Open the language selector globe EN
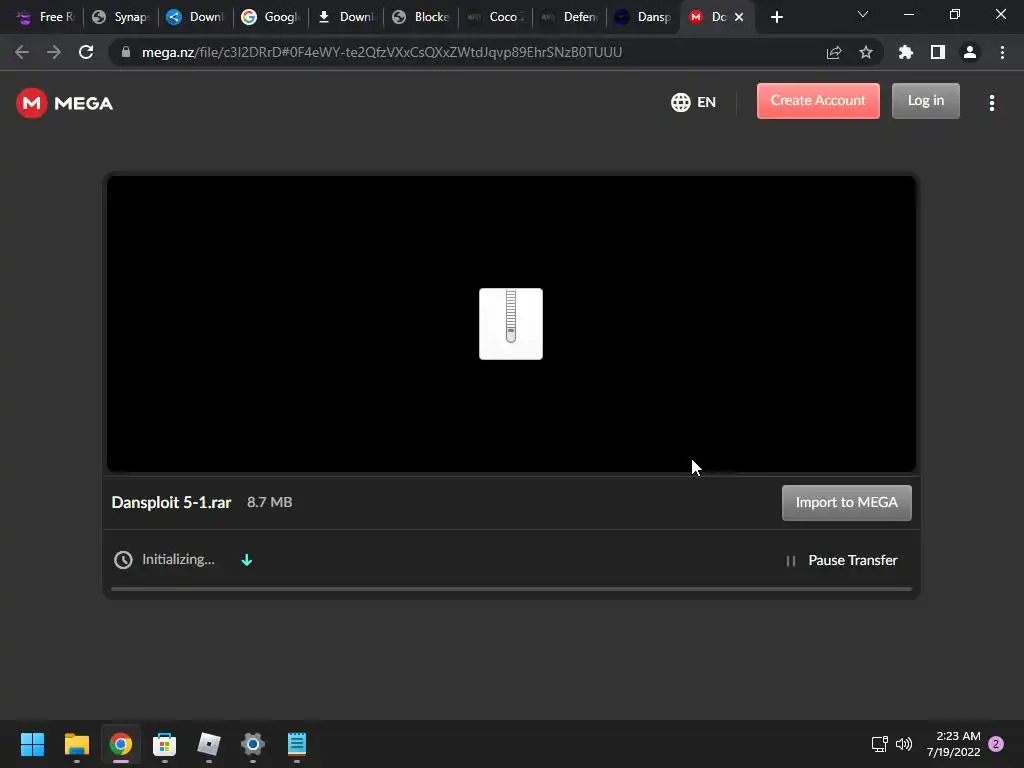1024x768 pixels. click(693, 102)
